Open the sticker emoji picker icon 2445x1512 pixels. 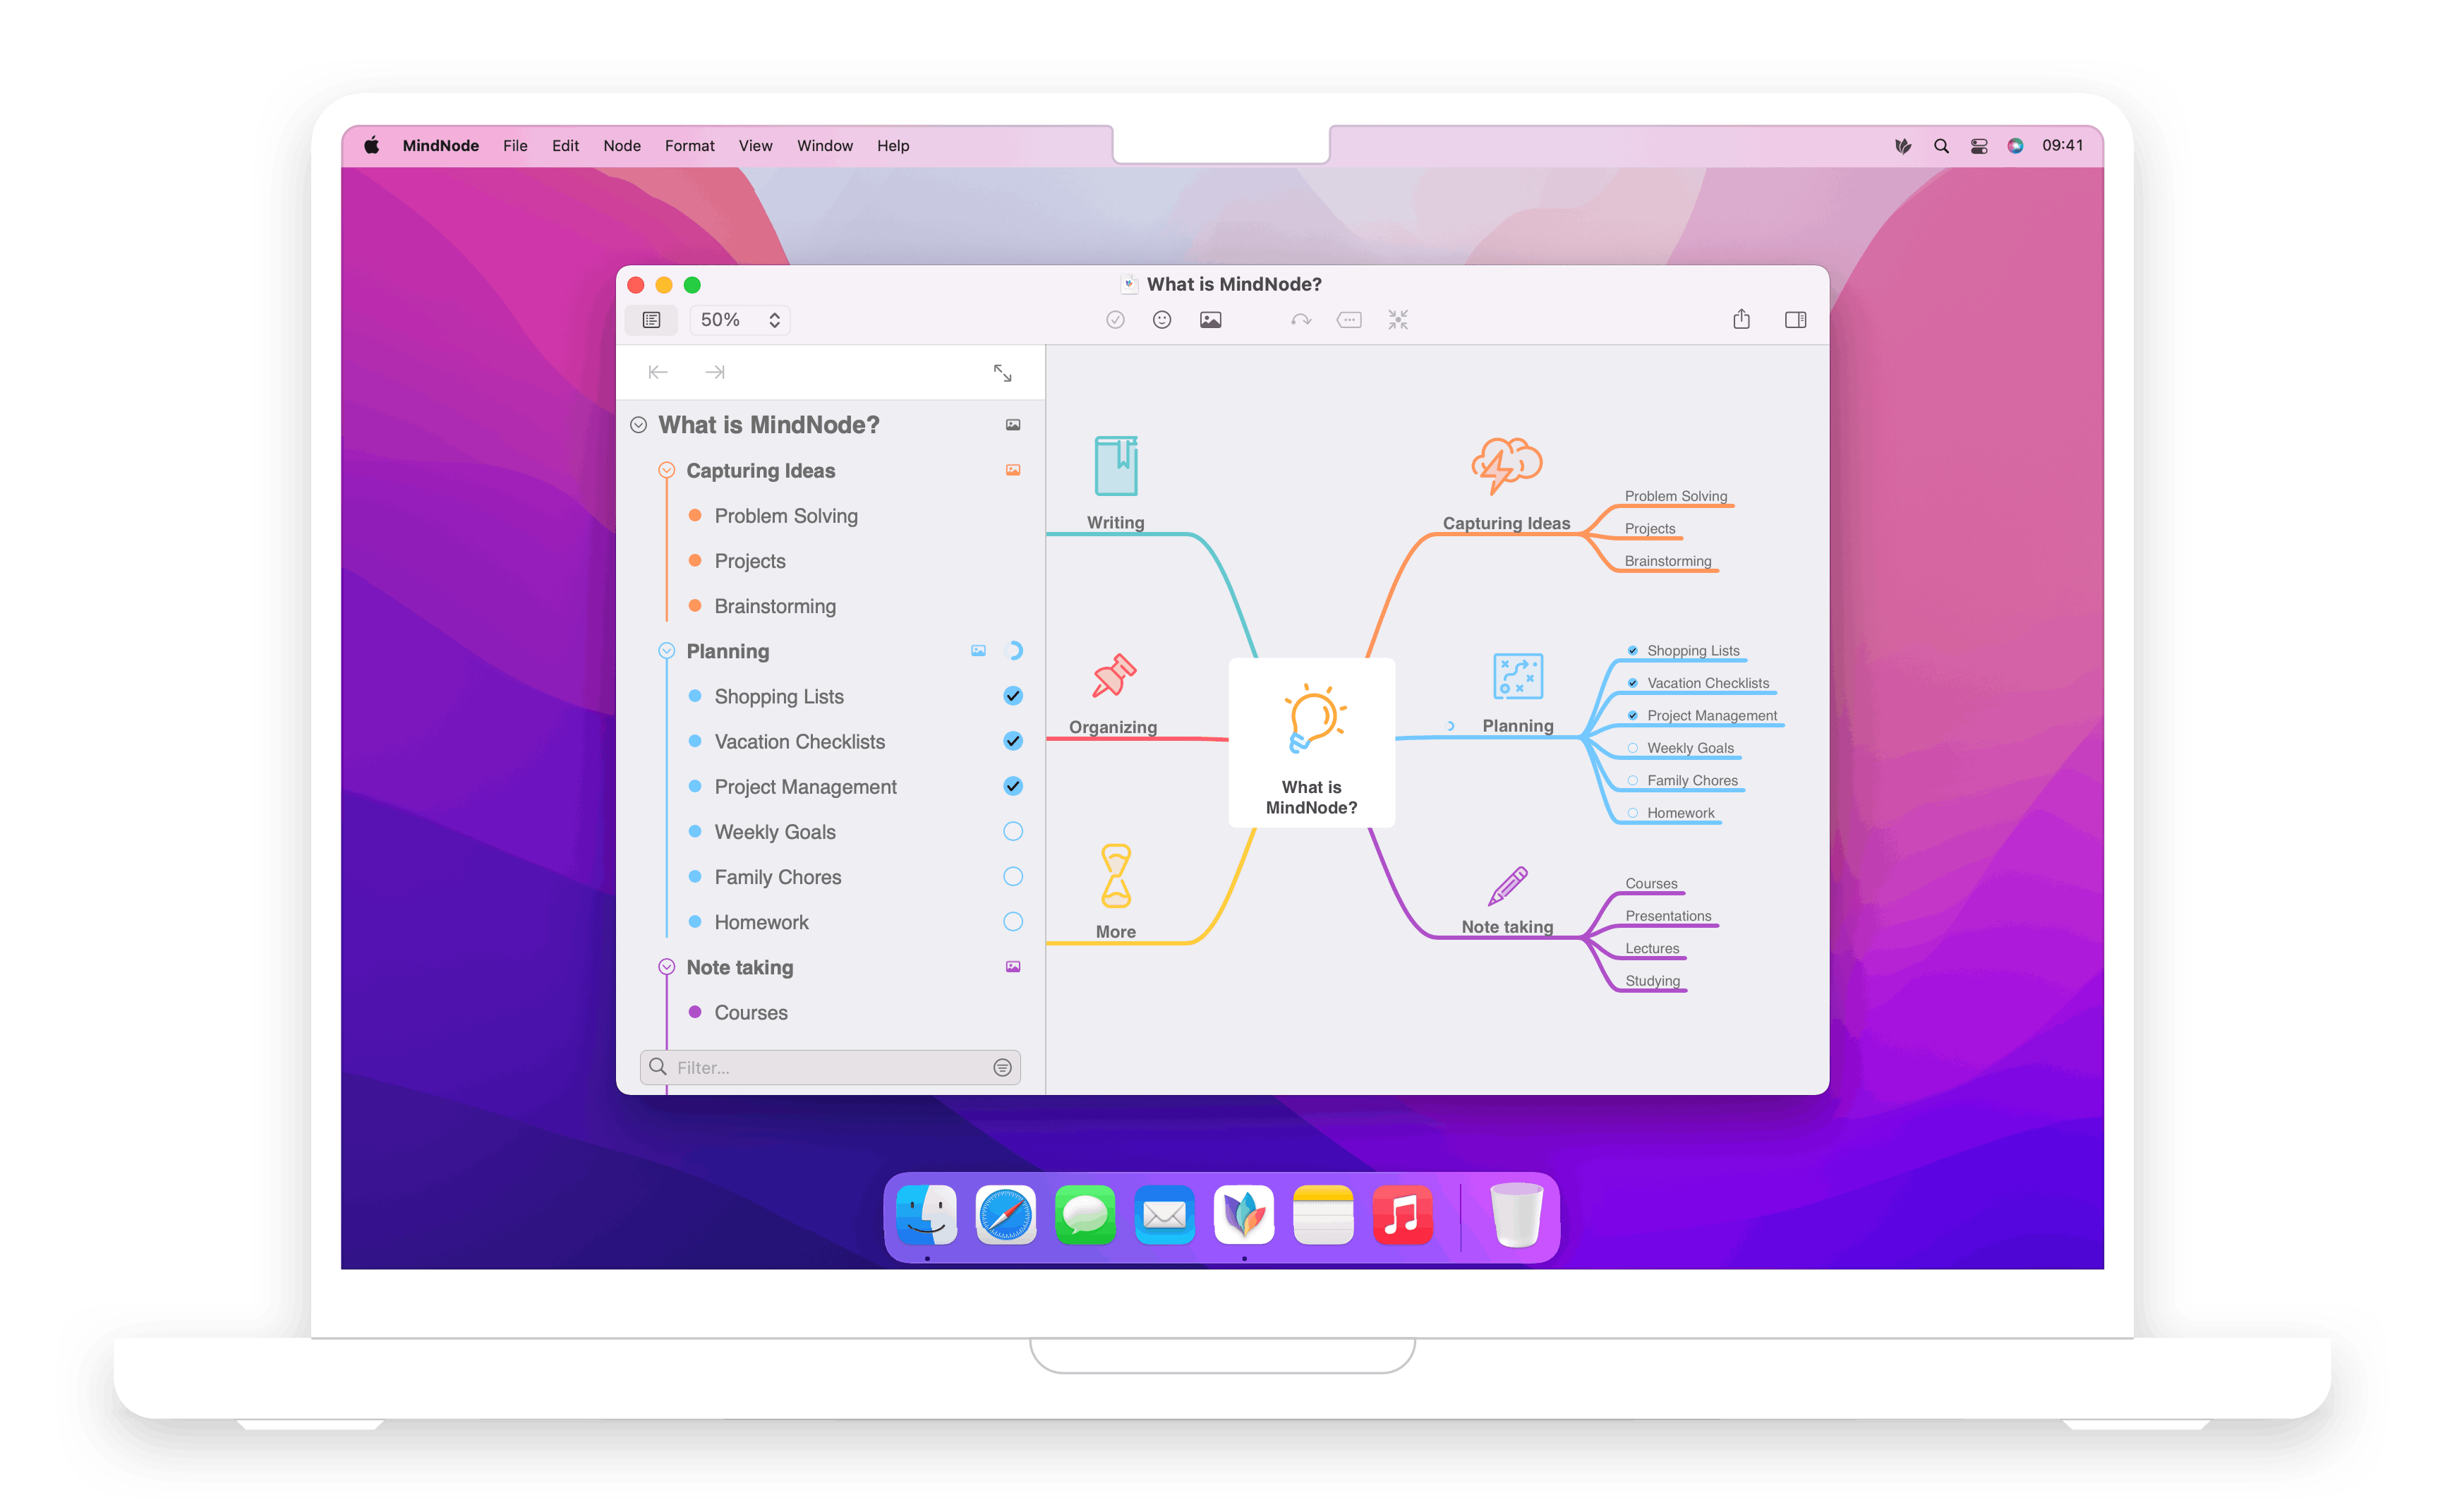(x=1161, y=320)
